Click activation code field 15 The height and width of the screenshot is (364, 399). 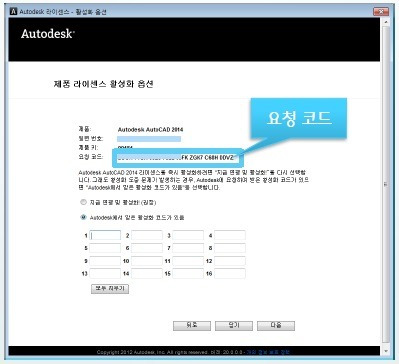point(188,273)
